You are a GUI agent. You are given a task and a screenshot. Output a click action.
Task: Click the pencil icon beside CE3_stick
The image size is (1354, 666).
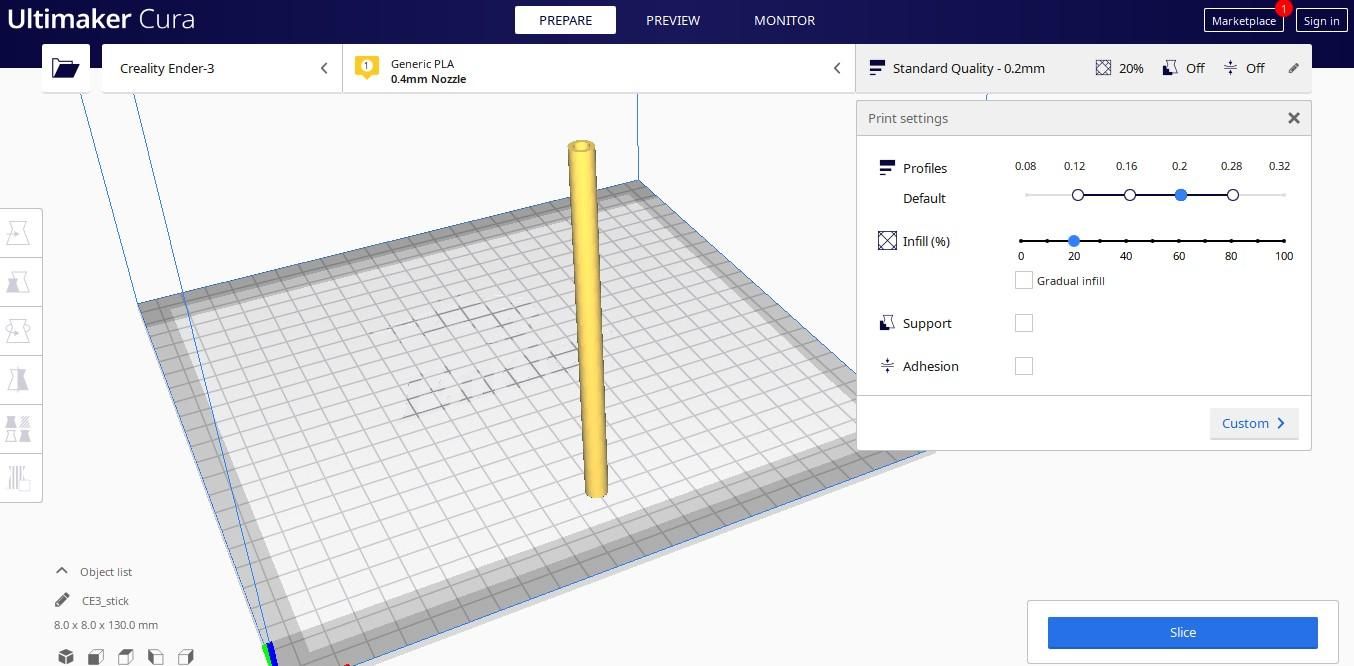[x=62, y=600]
